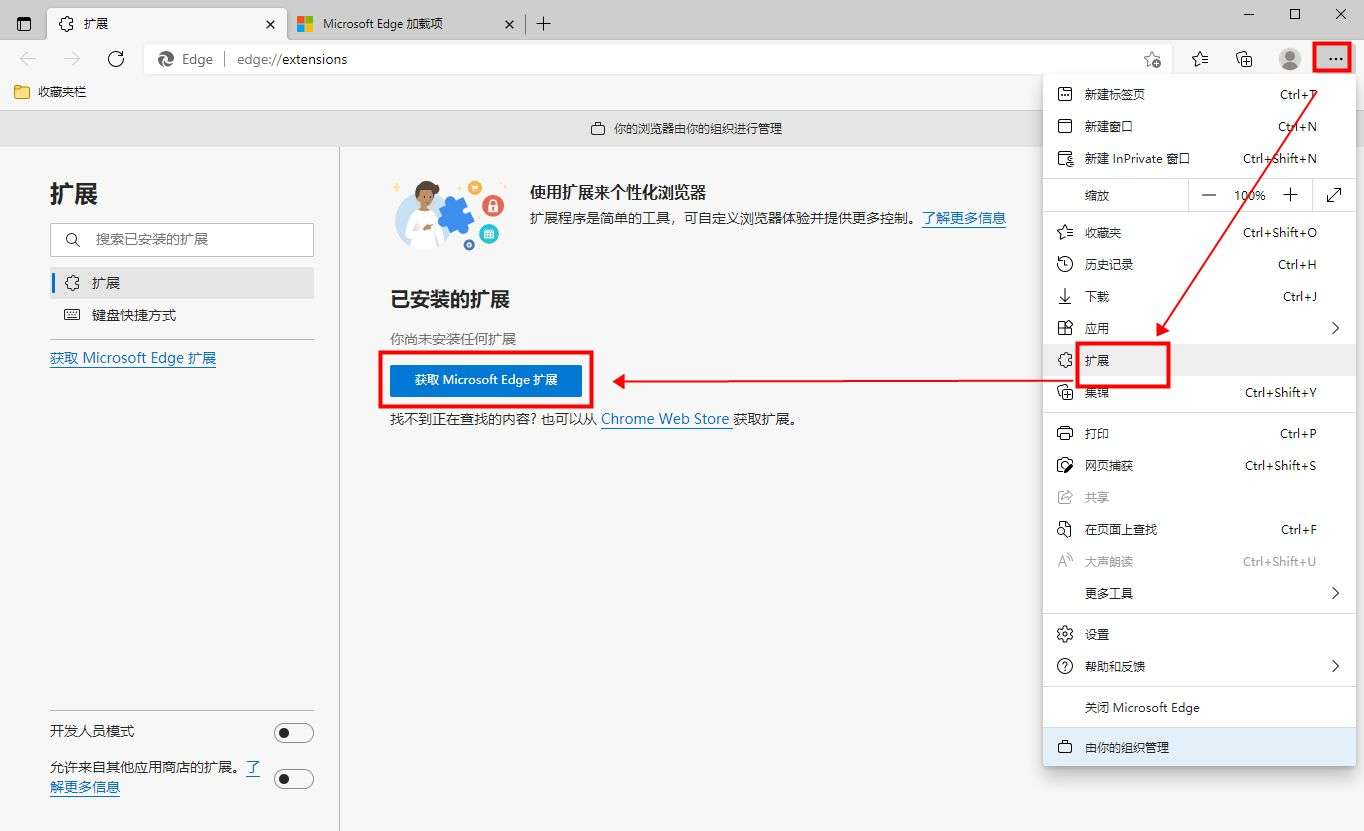
Task: Enter full screen via zoom row arrow icon
Action: [1334, 195]
